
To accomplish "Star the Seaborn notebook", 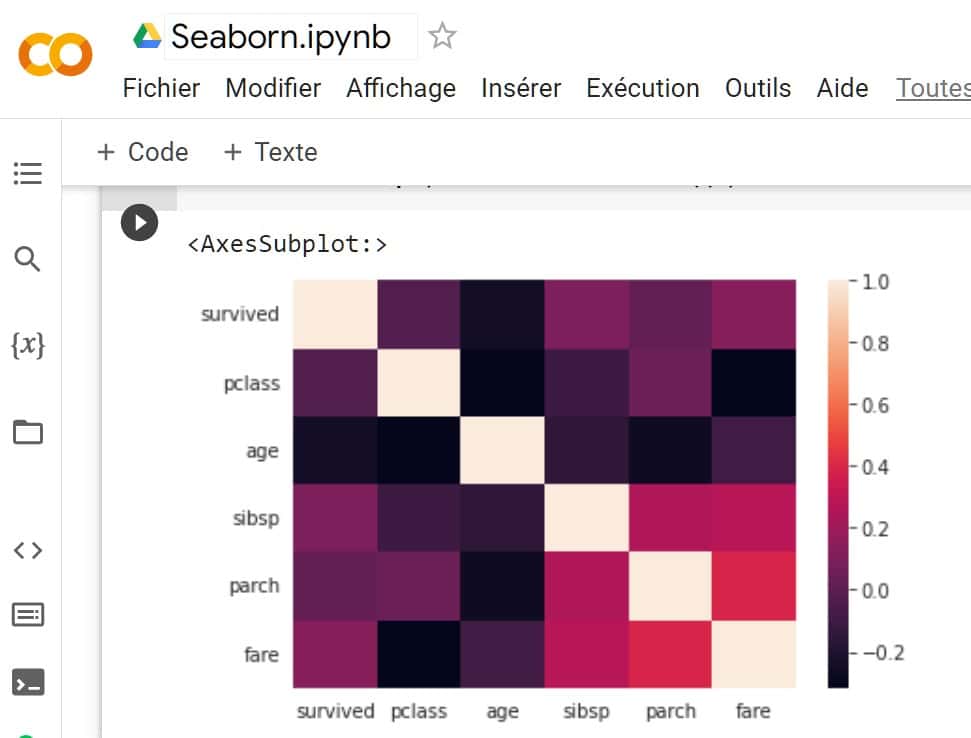I will tap(441, 35).
